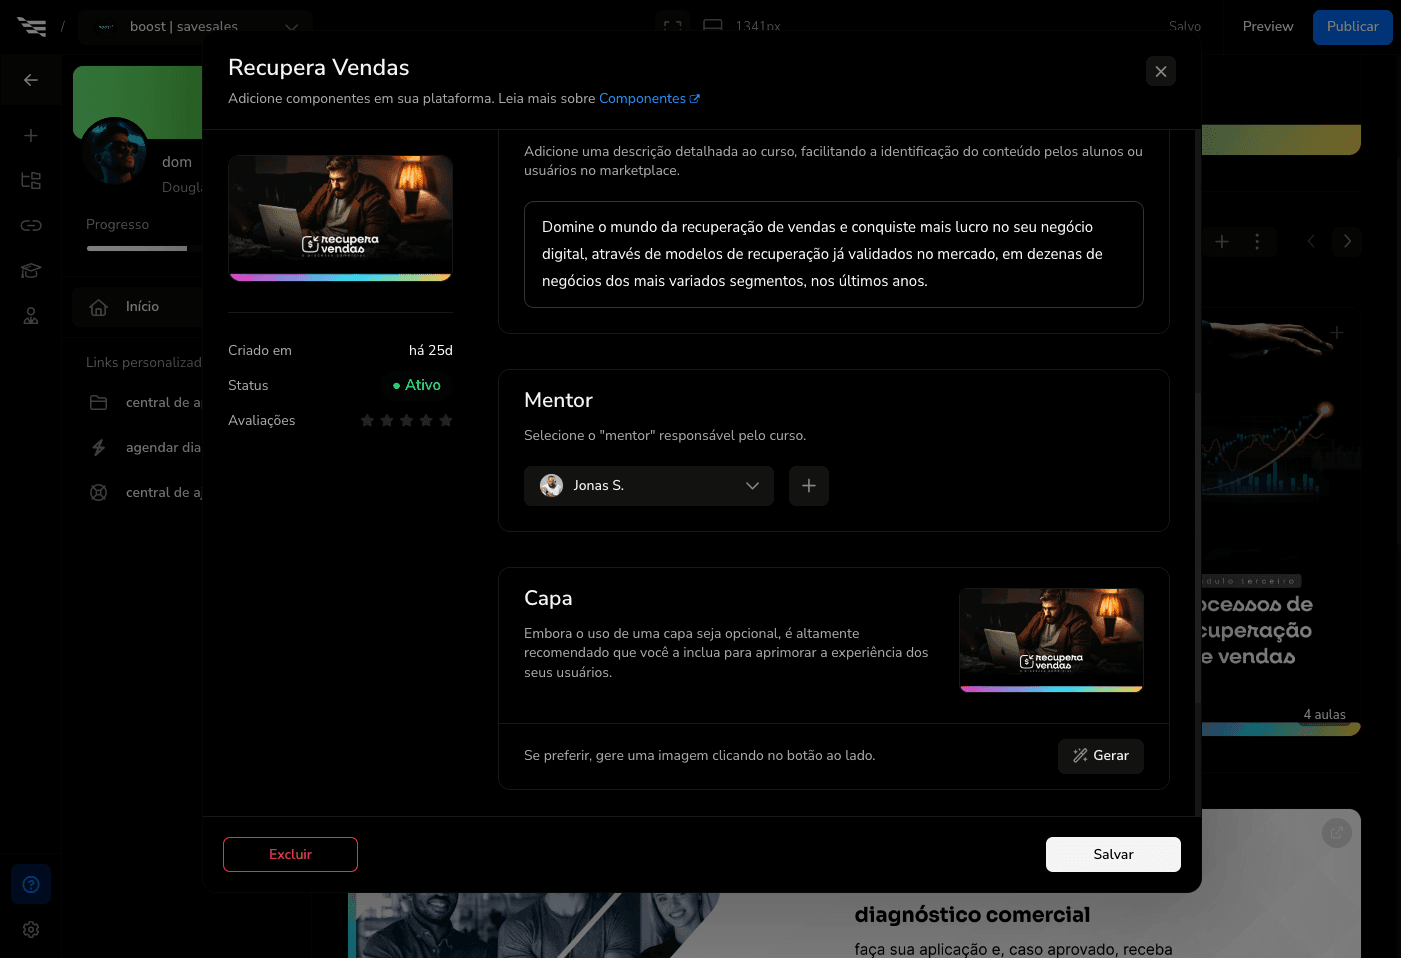
Task: Click the course thumbnail in dialog sidebar
Action: [x=340, y=218]
